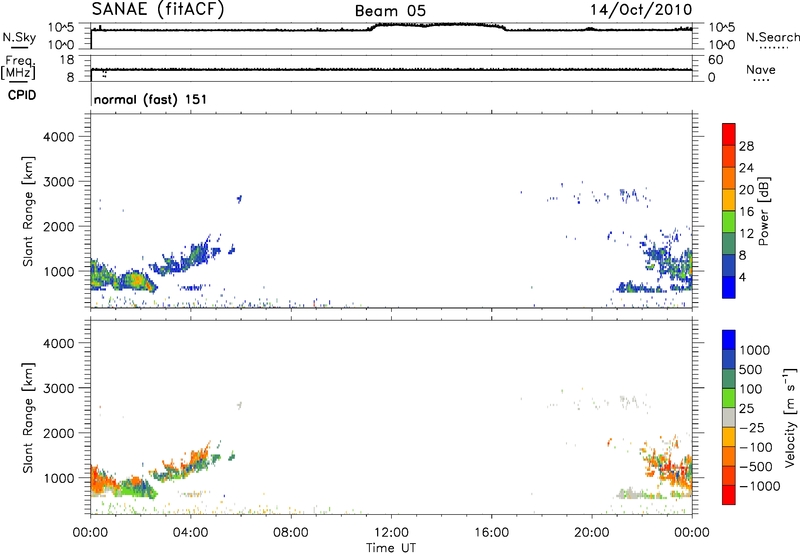
Task: Click the 4 tick on power colorbar
Action: coord(743,277)
